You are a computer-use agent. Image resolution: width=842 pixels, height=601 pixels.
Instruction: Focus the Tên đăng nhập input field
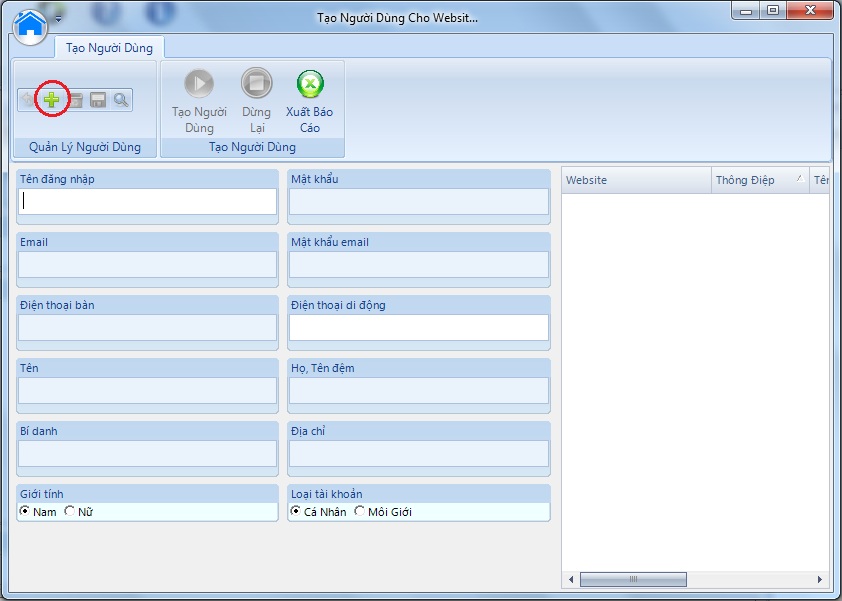click(148, 201)
